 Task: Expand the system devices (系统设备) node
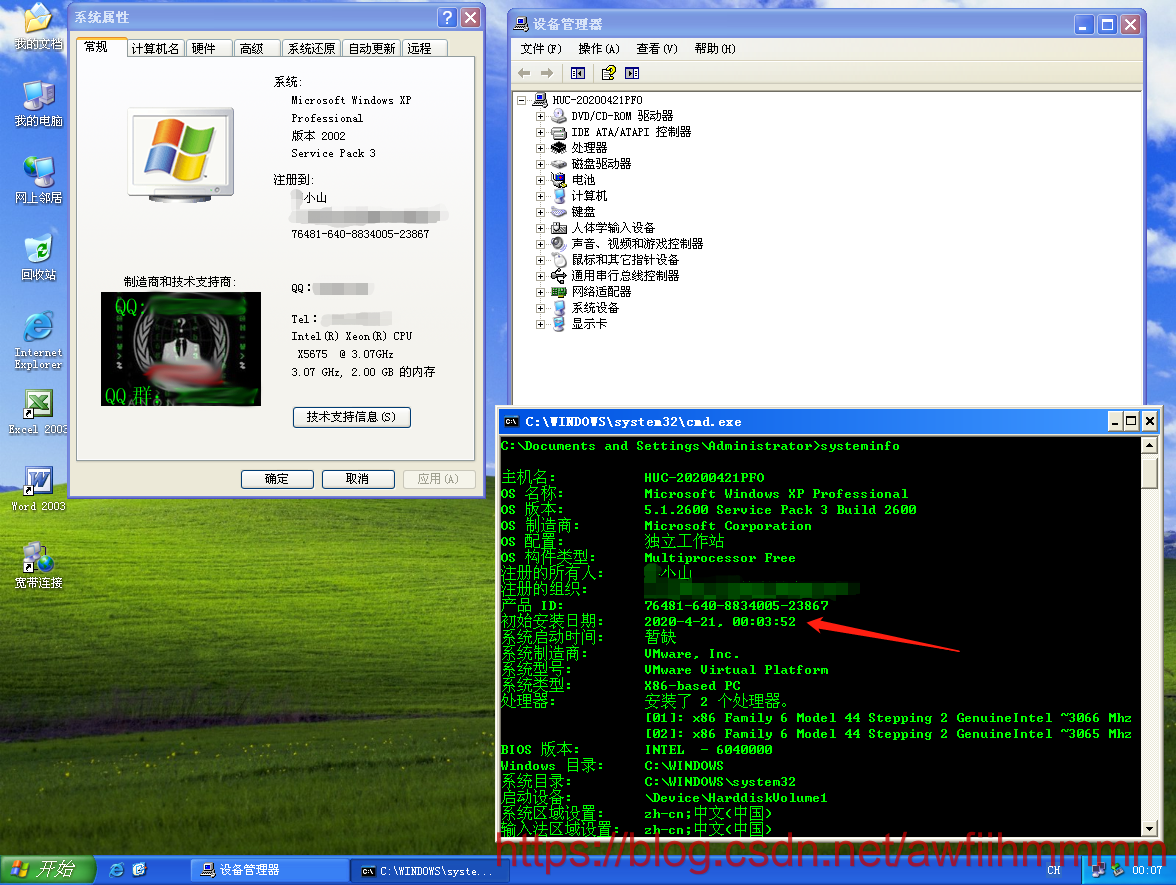(540, 308)
